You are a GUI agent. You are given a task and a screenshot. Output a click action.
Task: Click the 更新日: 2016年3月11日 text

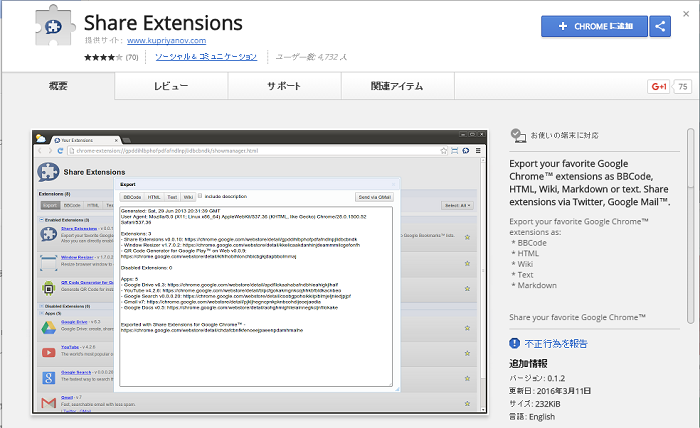(x=550, y=391)
